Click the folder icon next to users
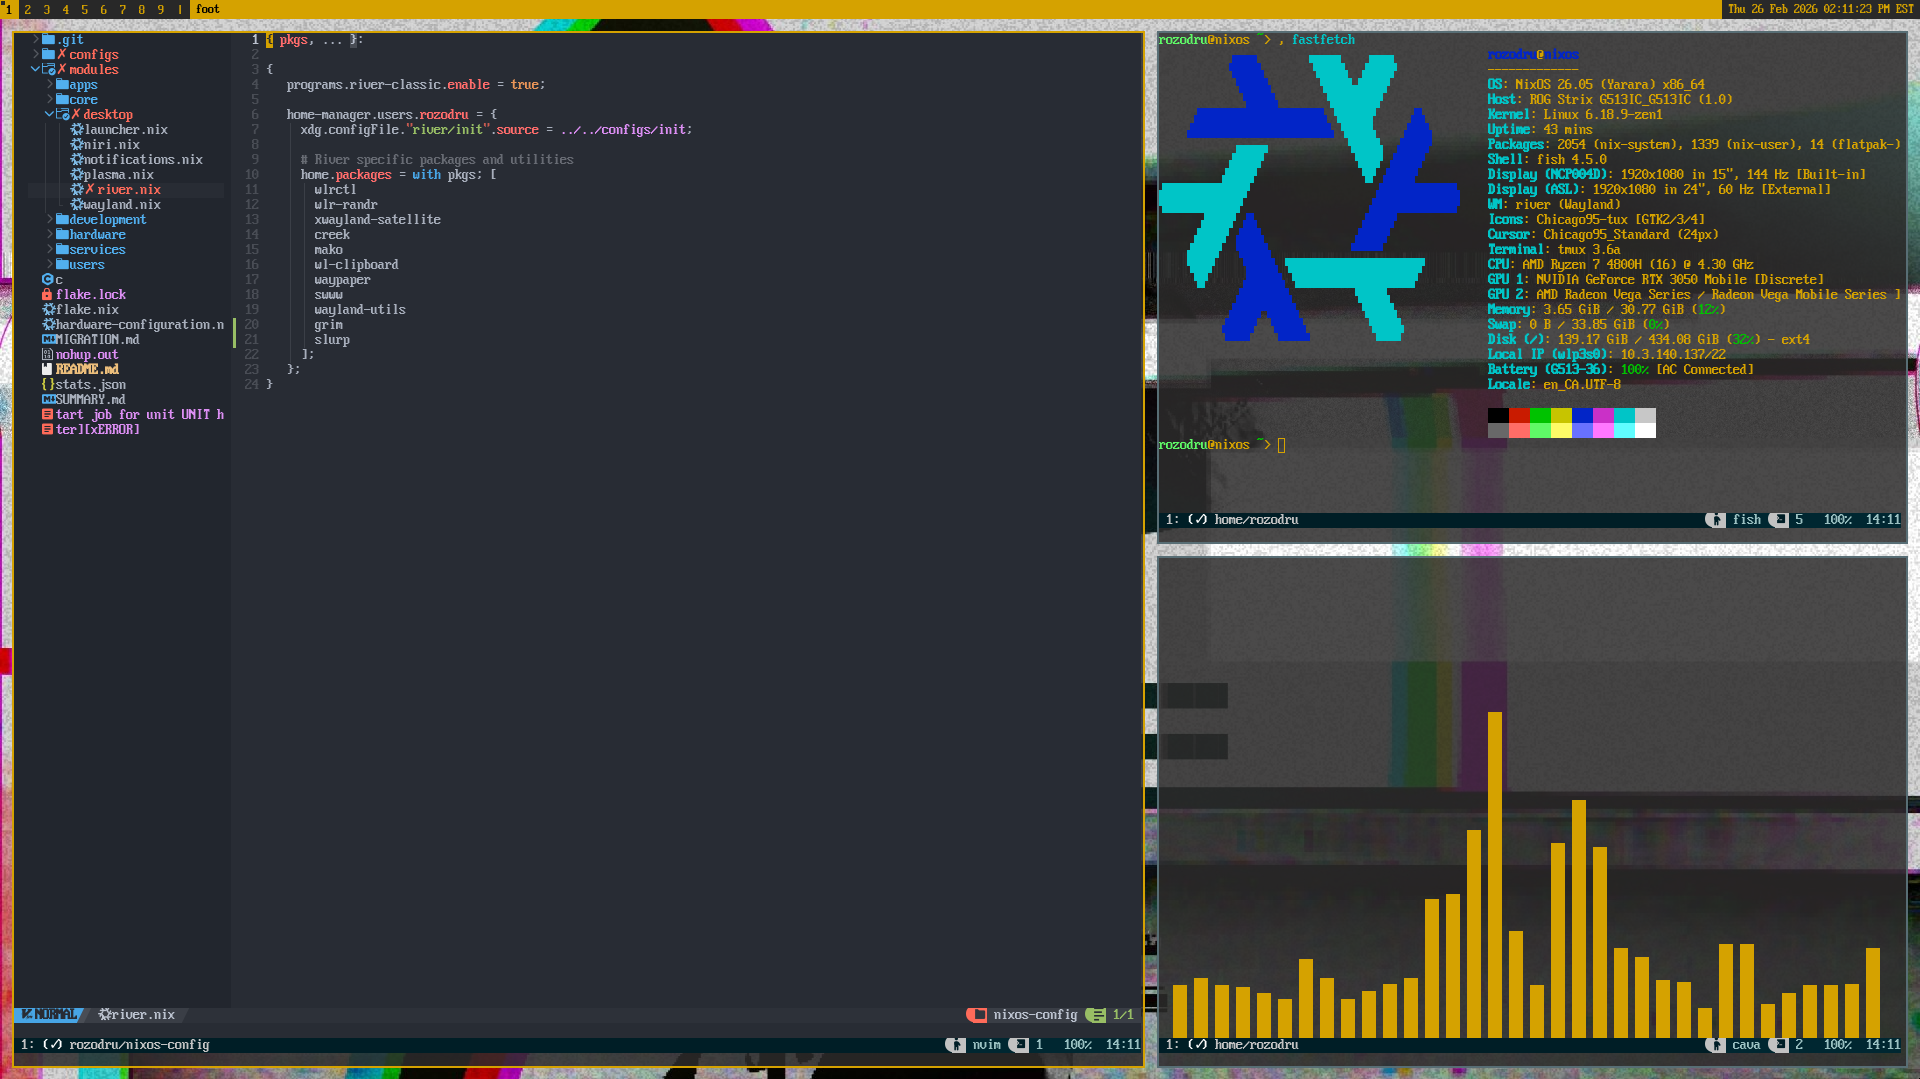The width and height of the screenshot is (1920, 1079). pyautogui.click(x=62, y=265)
